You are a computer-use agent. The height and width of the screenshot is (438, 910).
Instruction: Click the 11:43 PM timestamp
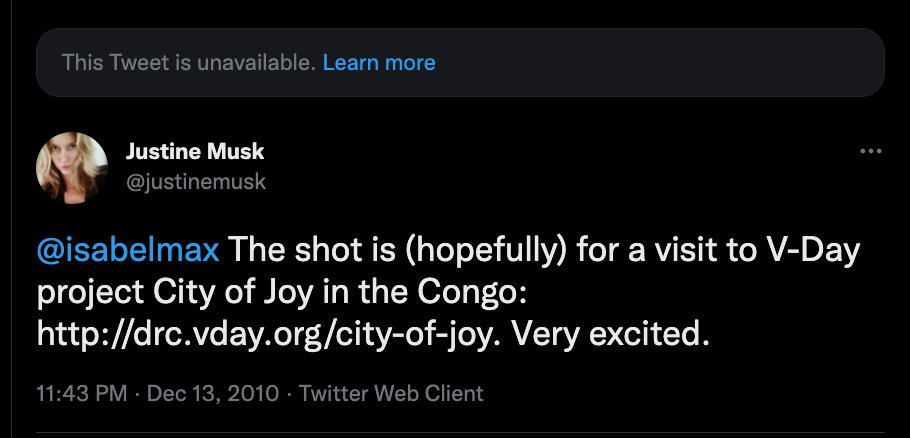[82, 393]
